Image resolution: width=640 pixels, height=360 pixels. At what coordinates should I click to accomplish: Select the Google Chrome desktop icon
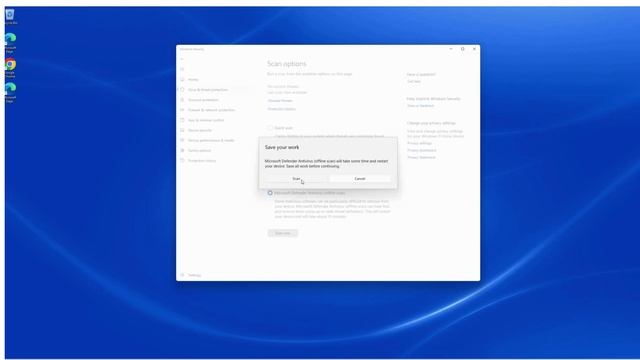pyautogui.click(x=10, y=68)
